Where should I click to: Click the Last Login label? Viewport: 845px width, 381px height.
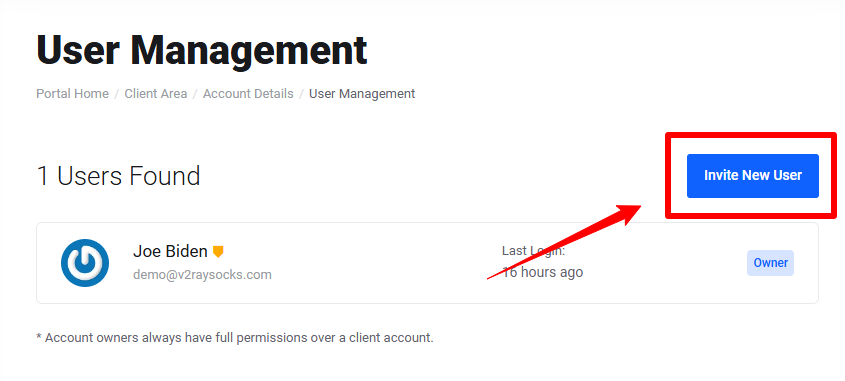pyautogui.click(x=533, y=251)
